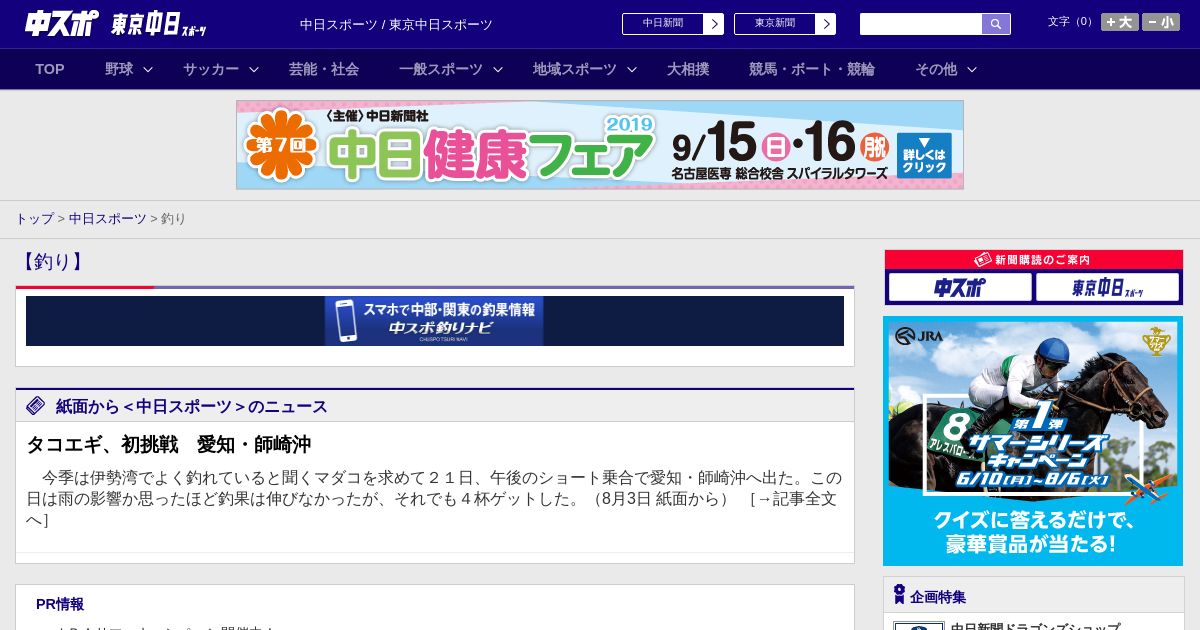The image size is (1200, 630).
Task: Open the 東京新聞 link button
Action: coord(775,24)
